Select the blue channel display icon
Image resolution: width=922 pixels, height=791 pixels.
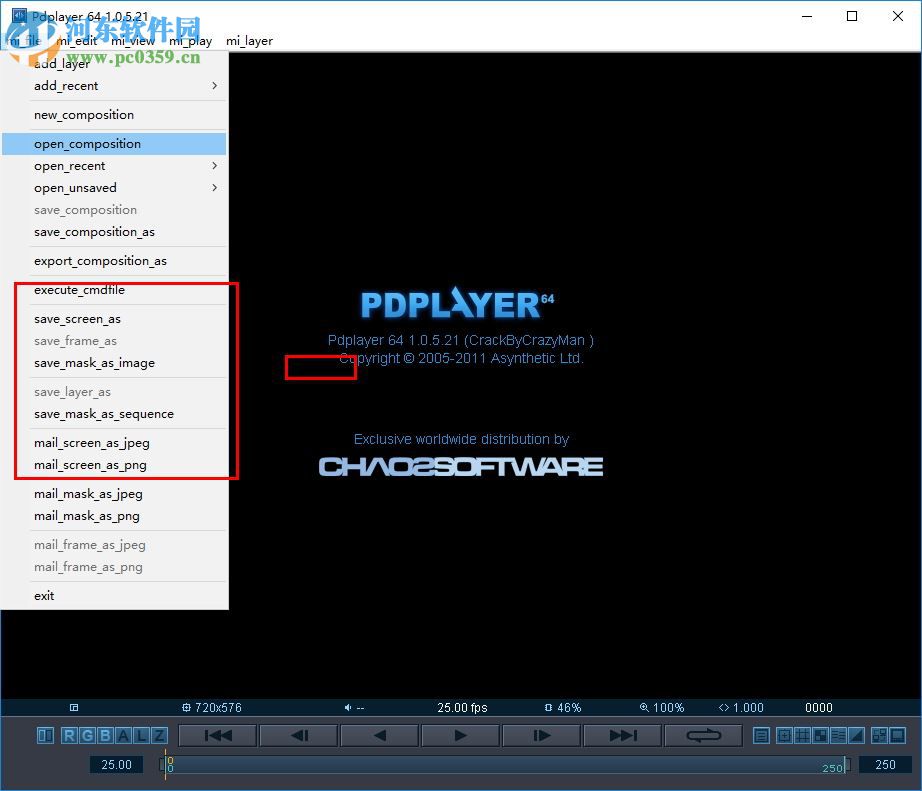(107, 734)
